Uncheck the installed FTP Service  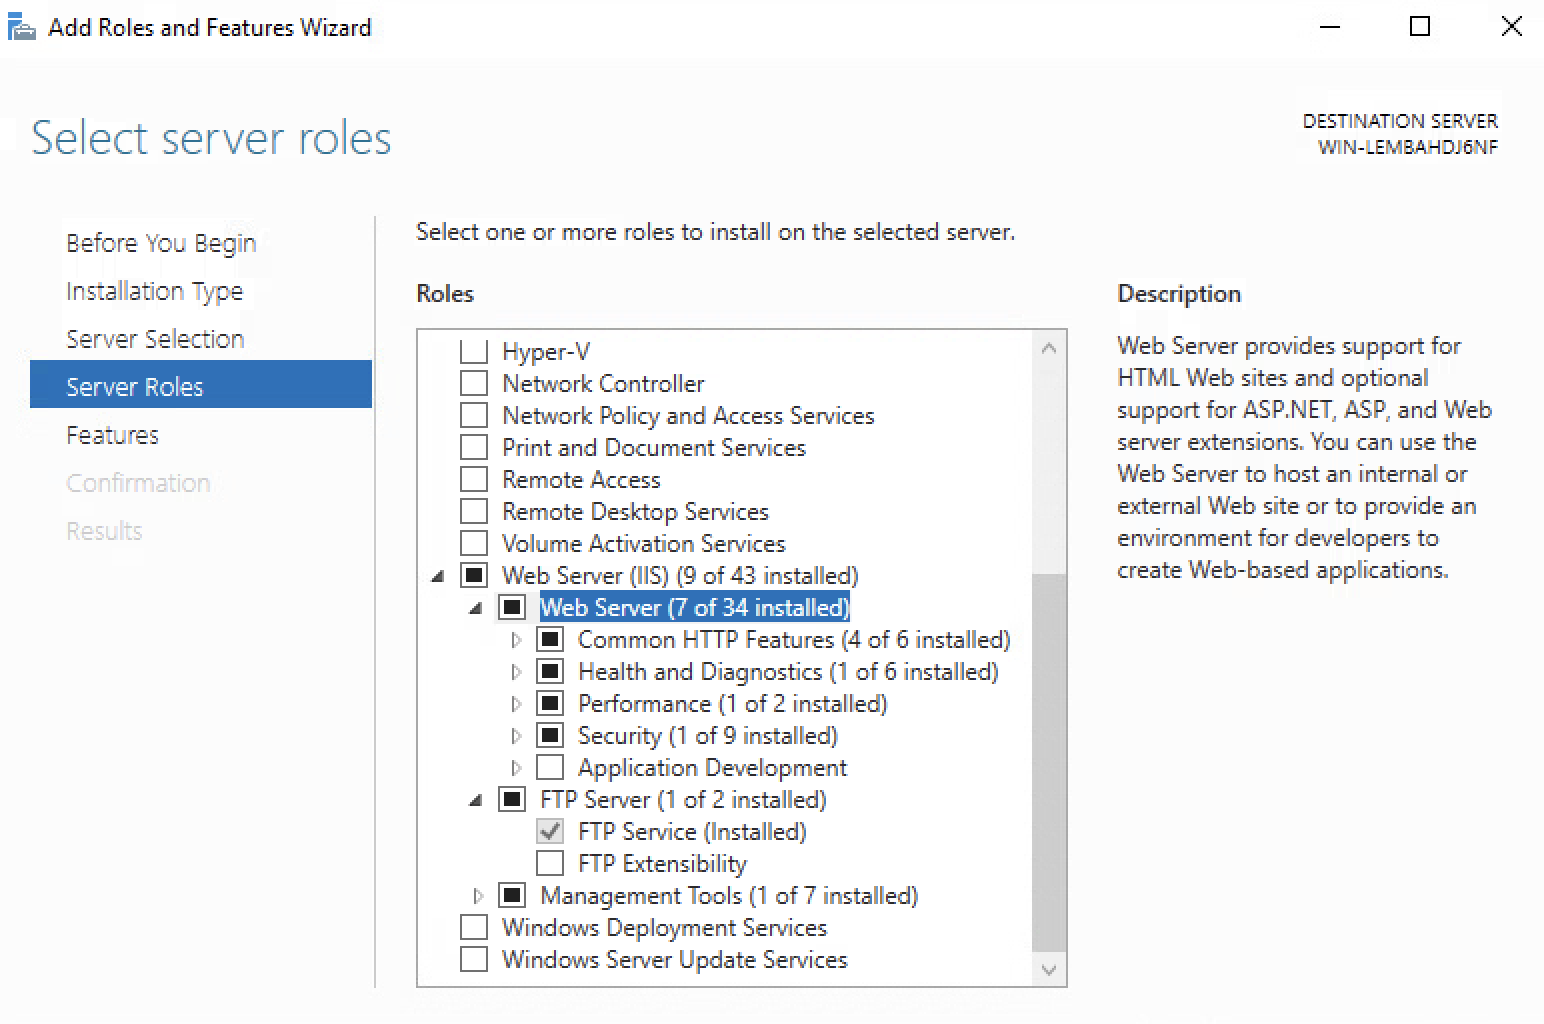[550, 830]
